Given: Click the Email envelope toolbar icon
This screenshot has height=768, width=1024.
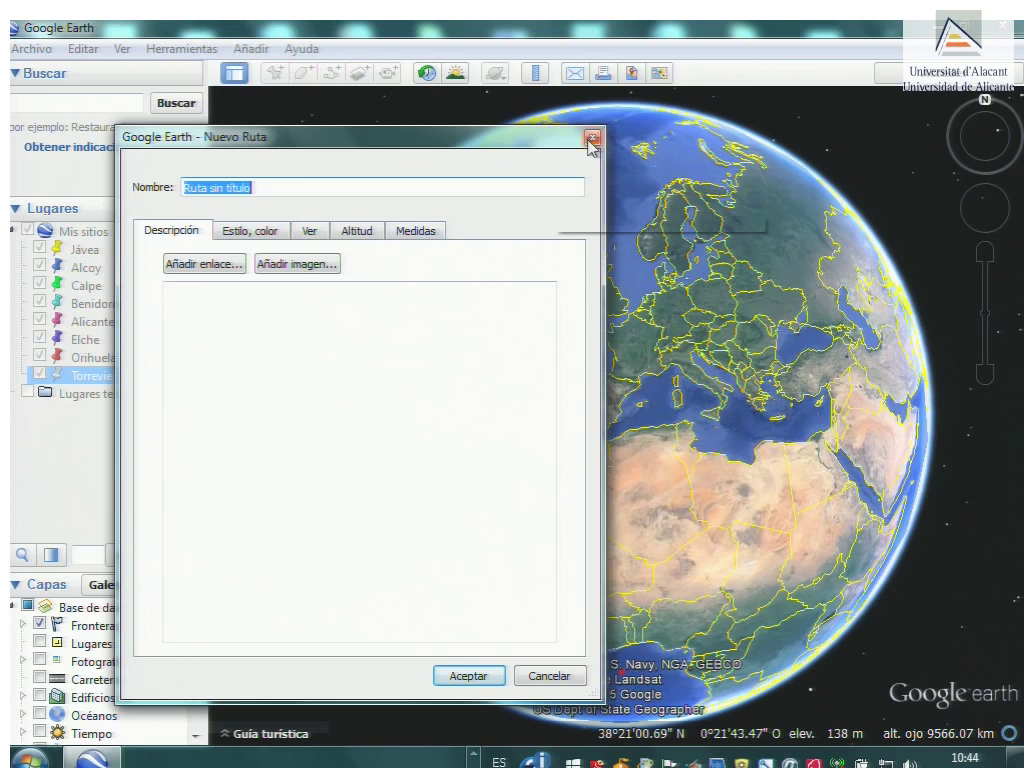Looking at the screenshot, I should pyautogui.click(x=575, y=73).
